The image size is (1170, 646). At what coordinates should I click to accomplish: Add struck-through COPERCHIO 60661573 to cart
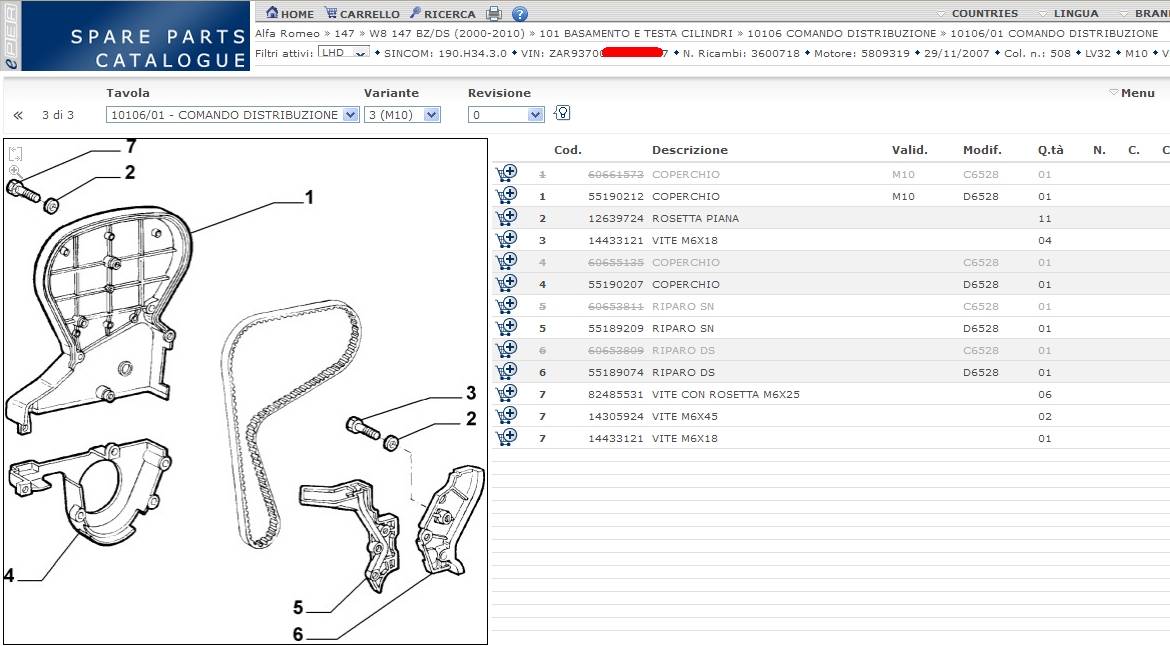click(x=507, y=174)
